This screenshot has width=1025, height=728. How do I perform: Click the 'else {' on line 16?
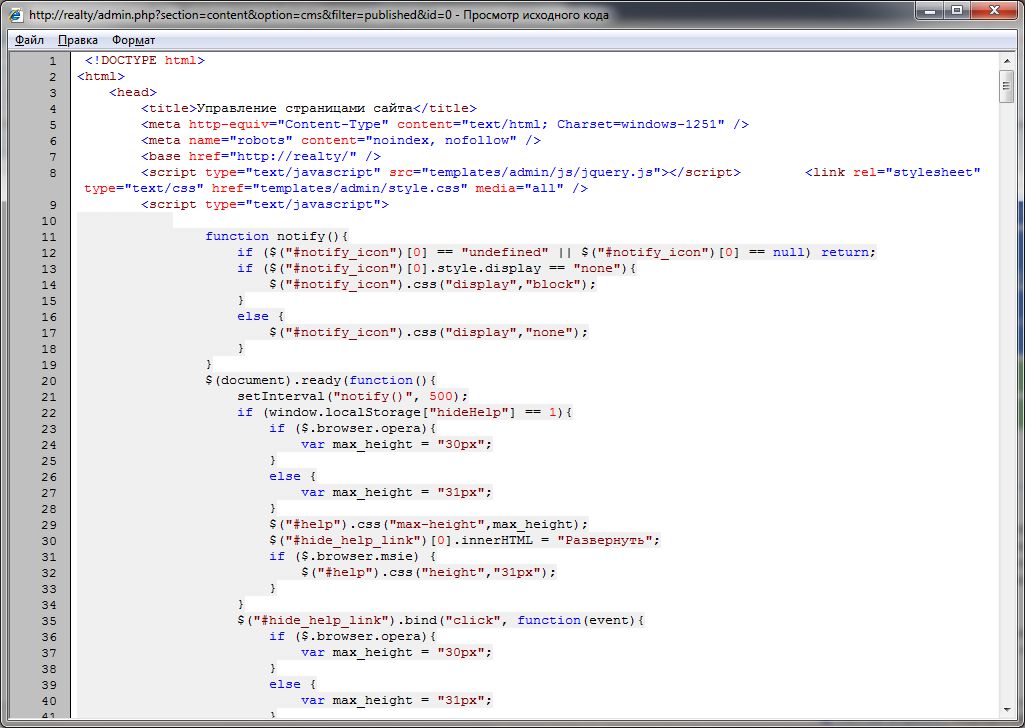tap(261, 316)
